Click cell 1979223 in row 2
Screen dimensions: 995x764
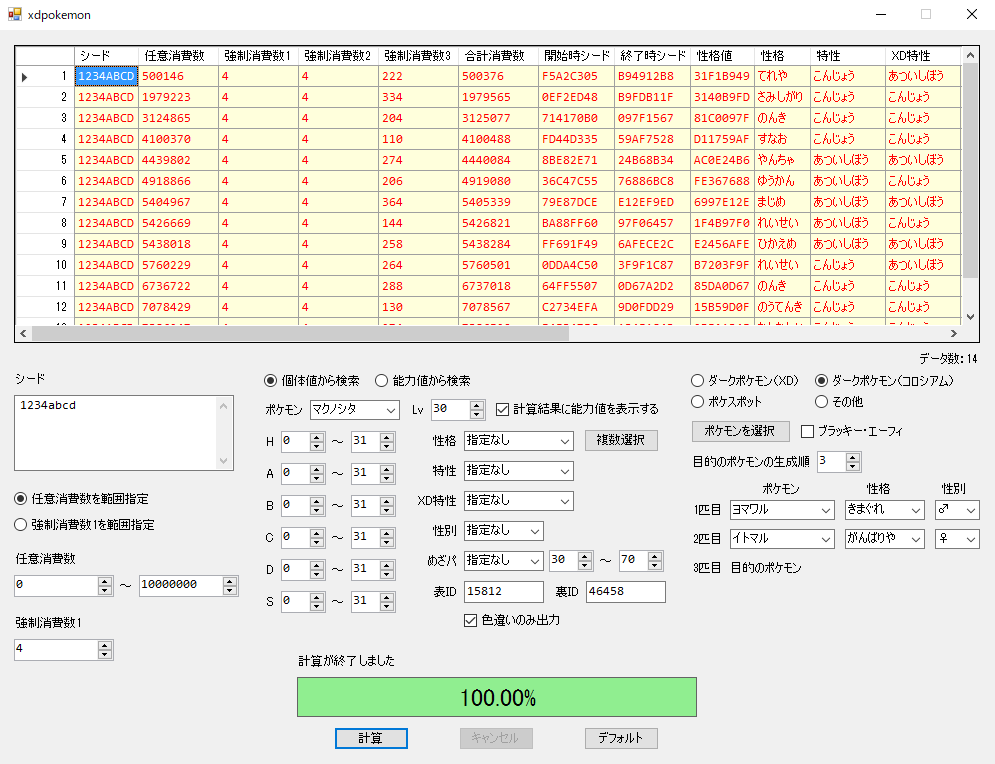tap(178, 97)
